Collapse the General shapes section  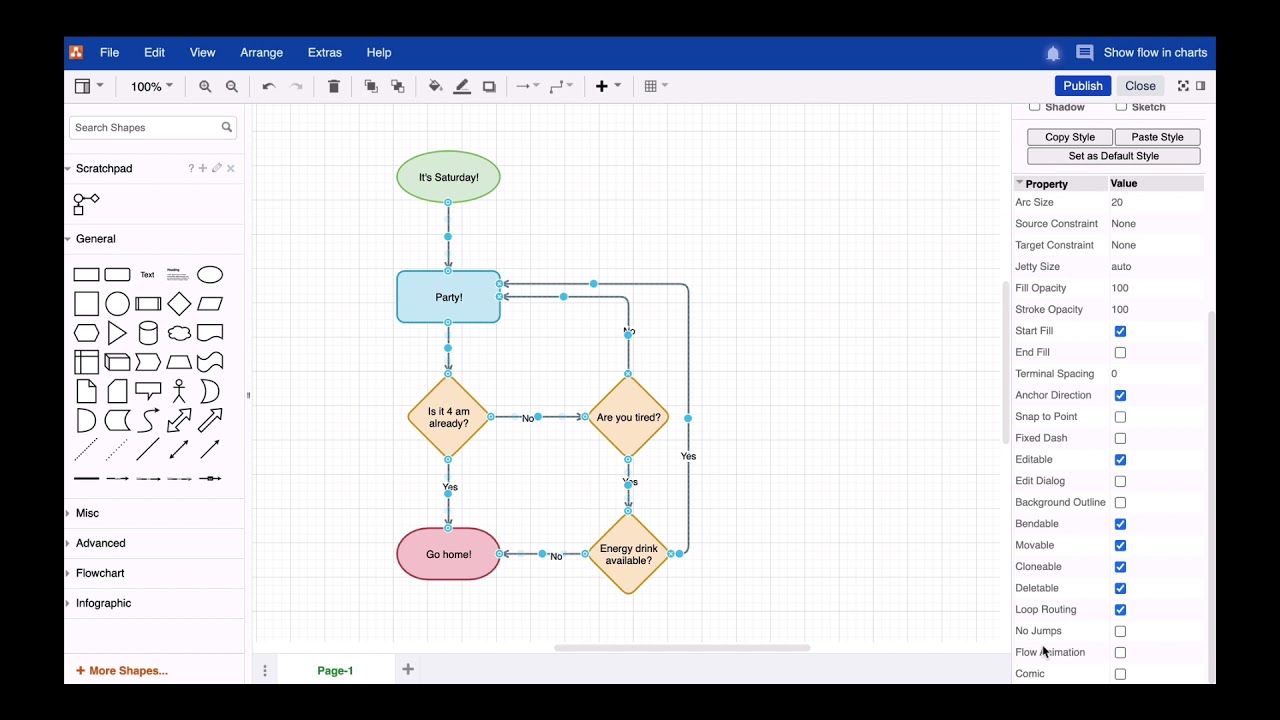tap(95, 239)
